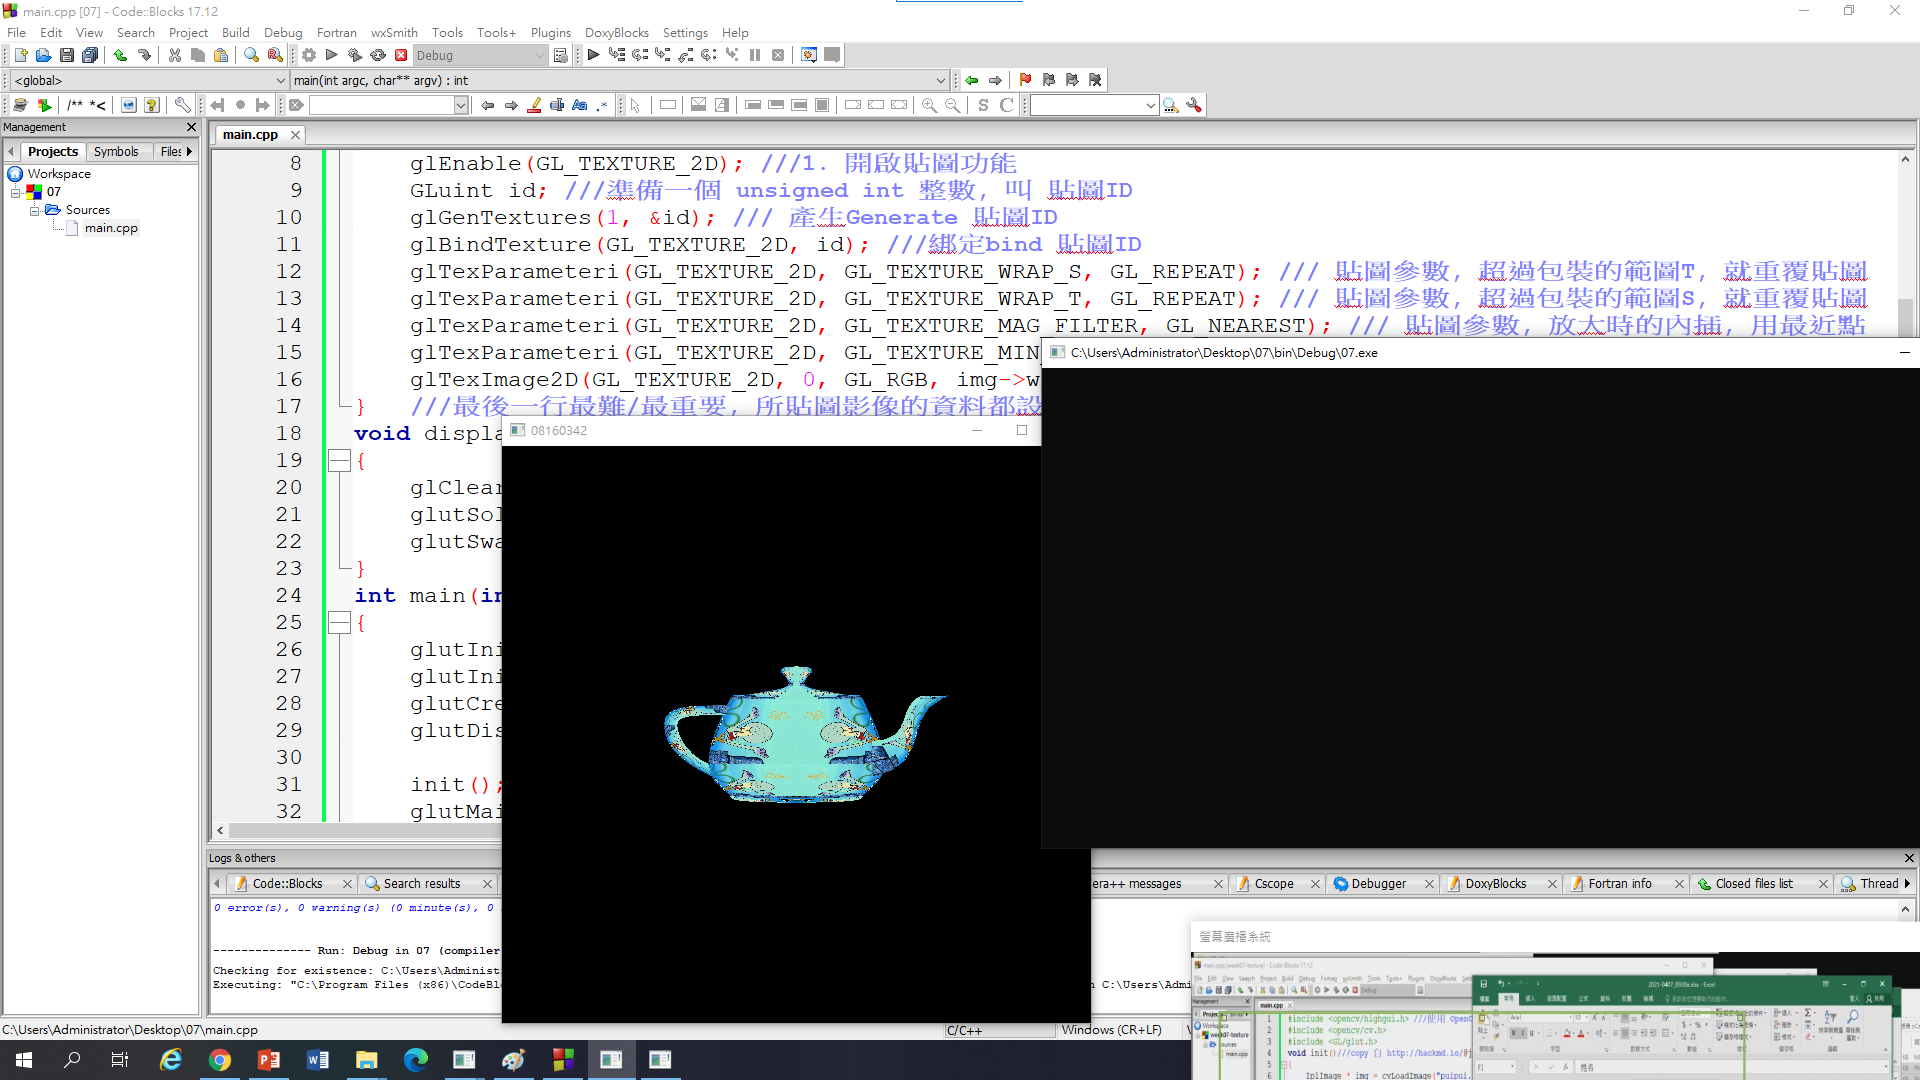
Task: Switch to the Symbols tab
Action: (116, 151)
